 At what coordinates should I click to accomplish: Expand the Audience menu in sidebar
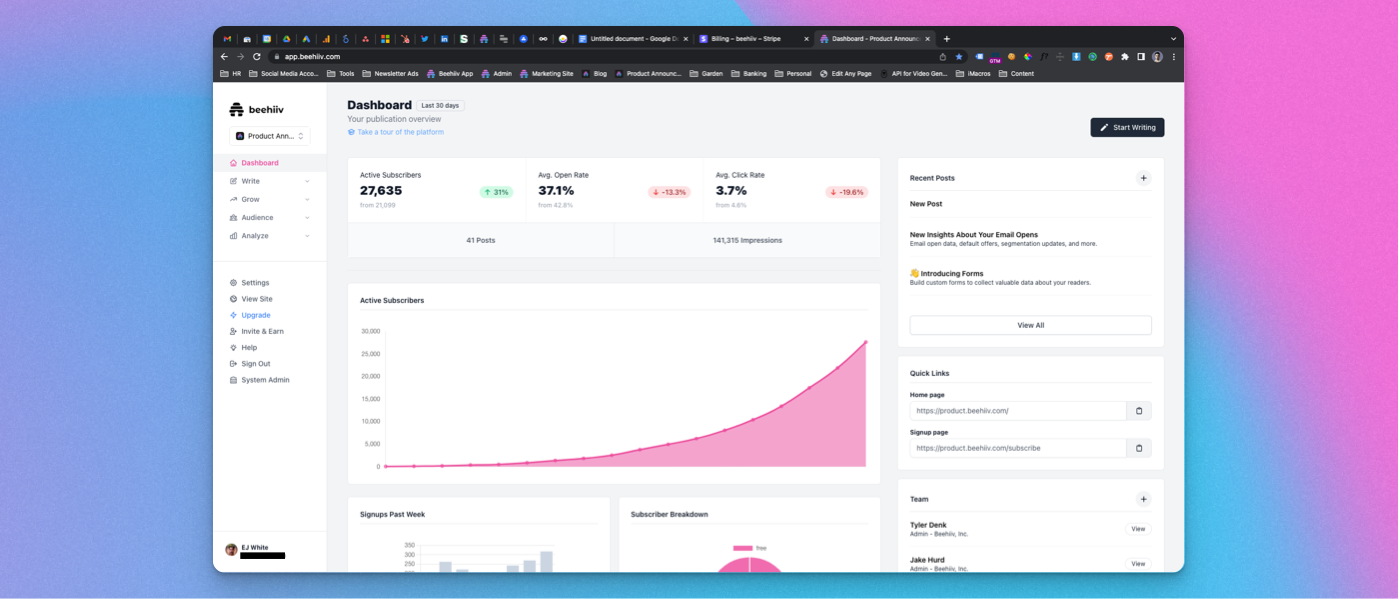point(270,217)
